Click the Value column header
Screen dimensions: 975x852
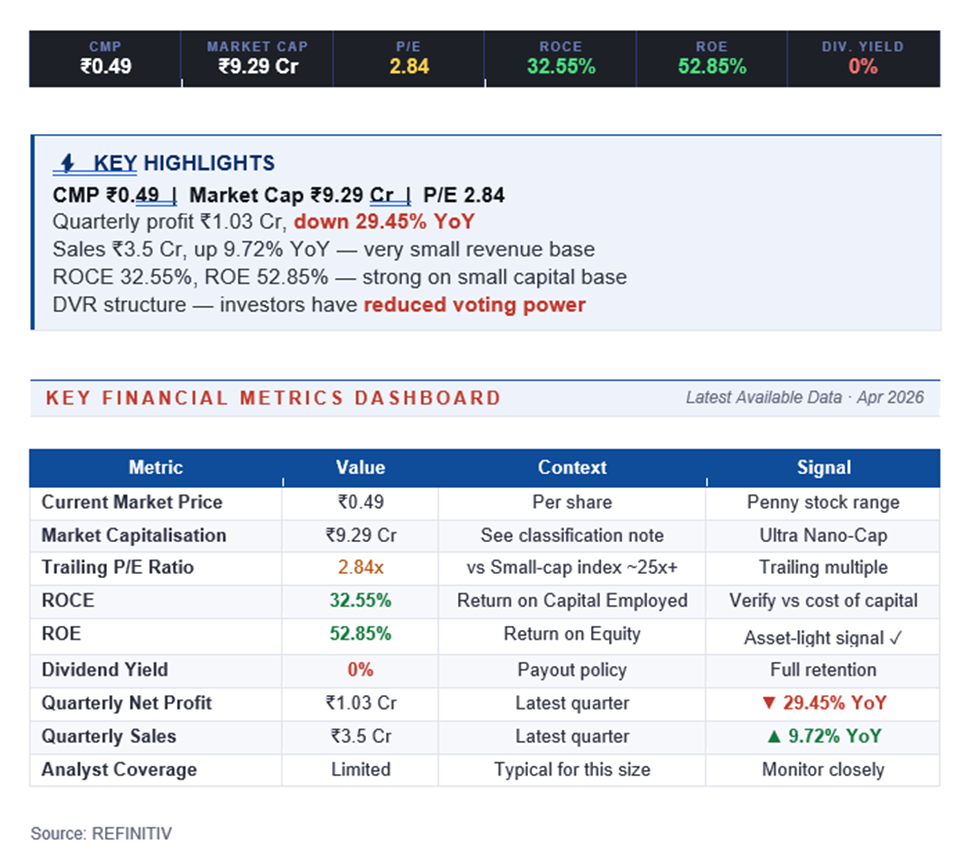(360, 467)
